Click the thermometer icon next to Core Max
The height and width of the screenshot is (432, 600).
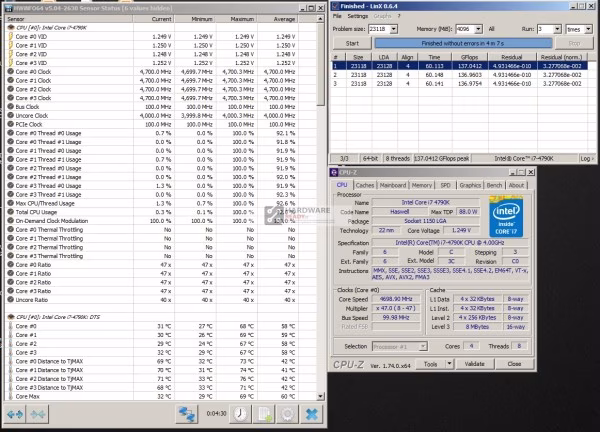pos(11,396)
